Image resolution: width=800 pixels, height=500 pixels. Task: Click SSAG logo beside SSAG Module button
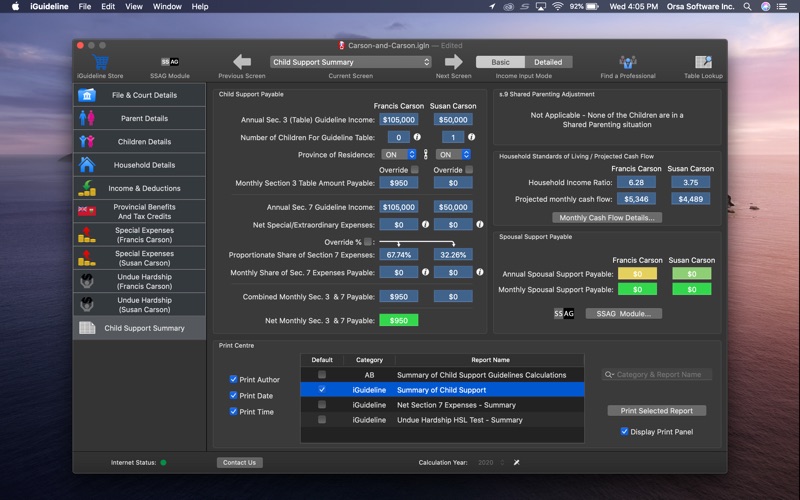564,313
